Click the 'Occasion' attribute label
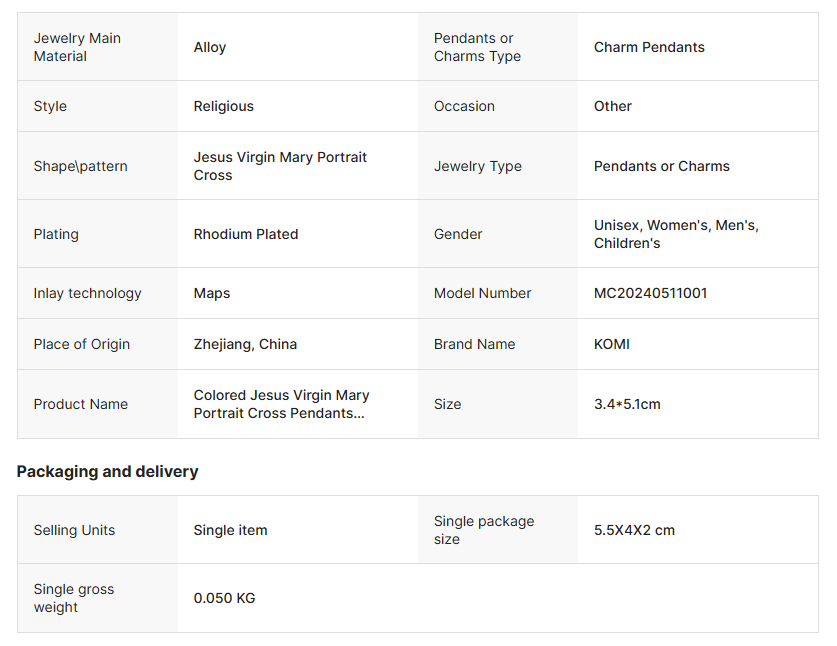The width and height of the screenshot is (837, 646). point(464,106)
